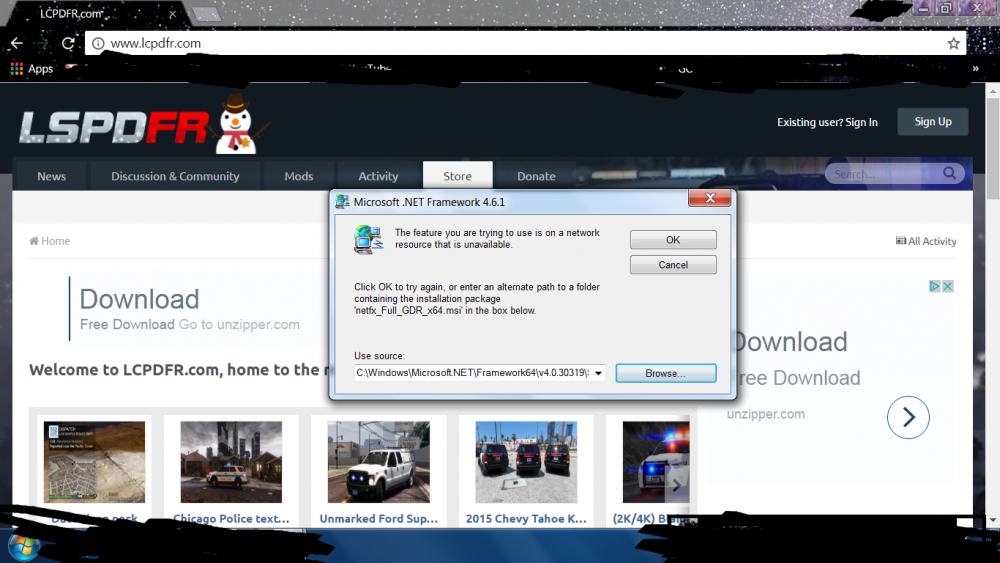Viewport: 1000px width, 563px height.
Task: Show more bookmarks via the double chevron
Action: 975,68
